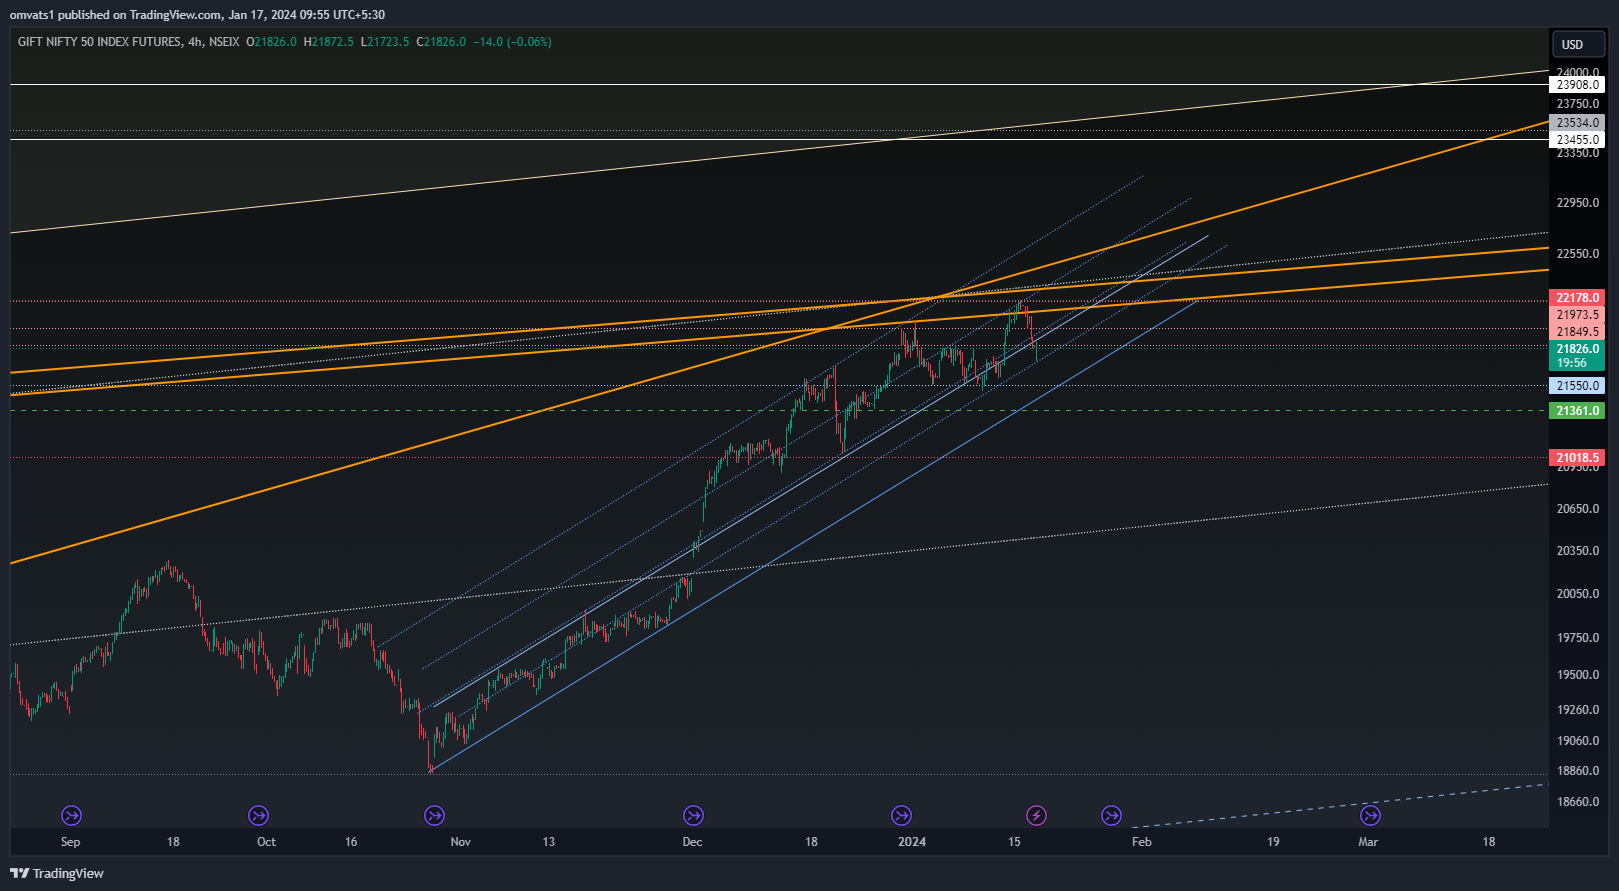1619x891 pixels.
Task: Click the Dec label on the time axis
Action: click(x=692, y=842)
